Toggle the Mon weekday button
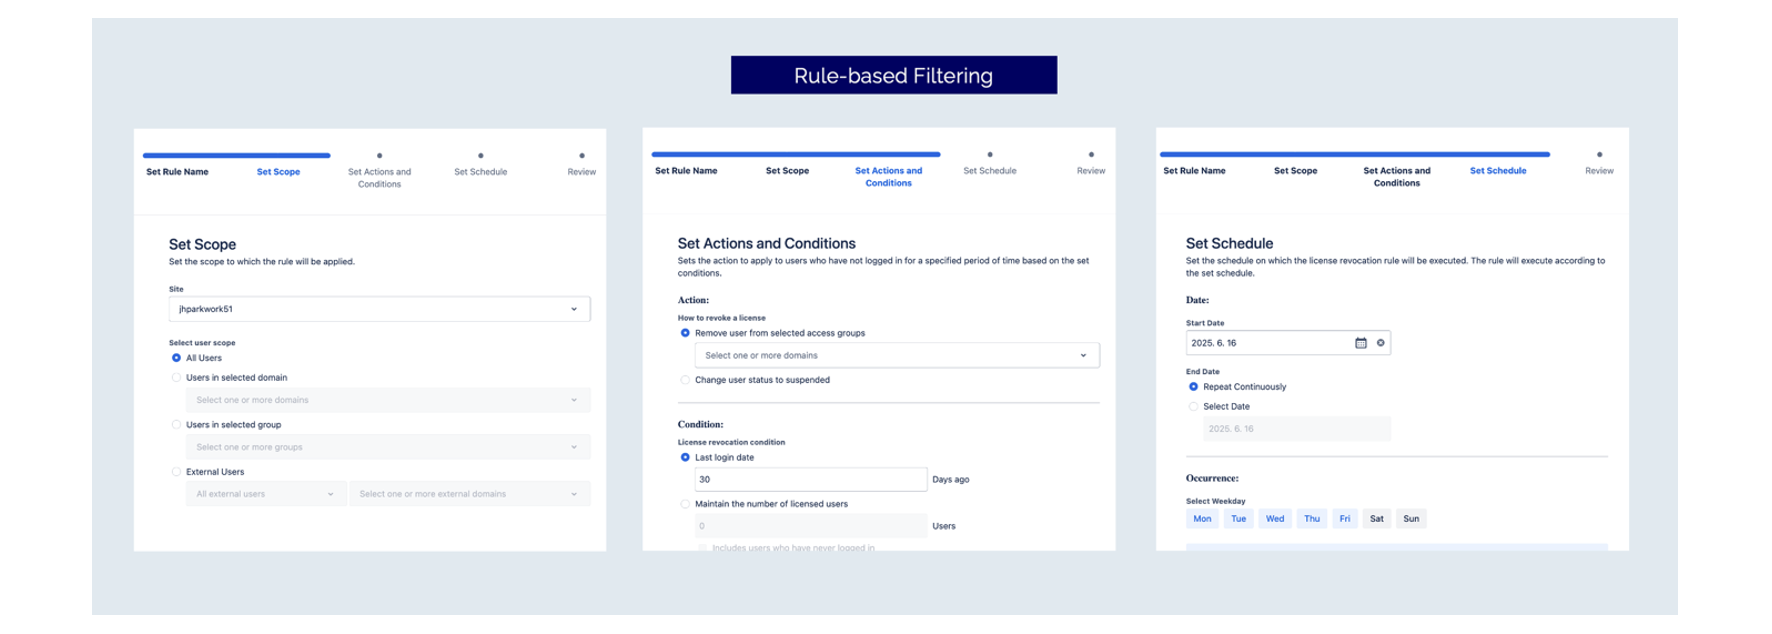Screen dimensions: 1772x634 tap(1202, 519)
